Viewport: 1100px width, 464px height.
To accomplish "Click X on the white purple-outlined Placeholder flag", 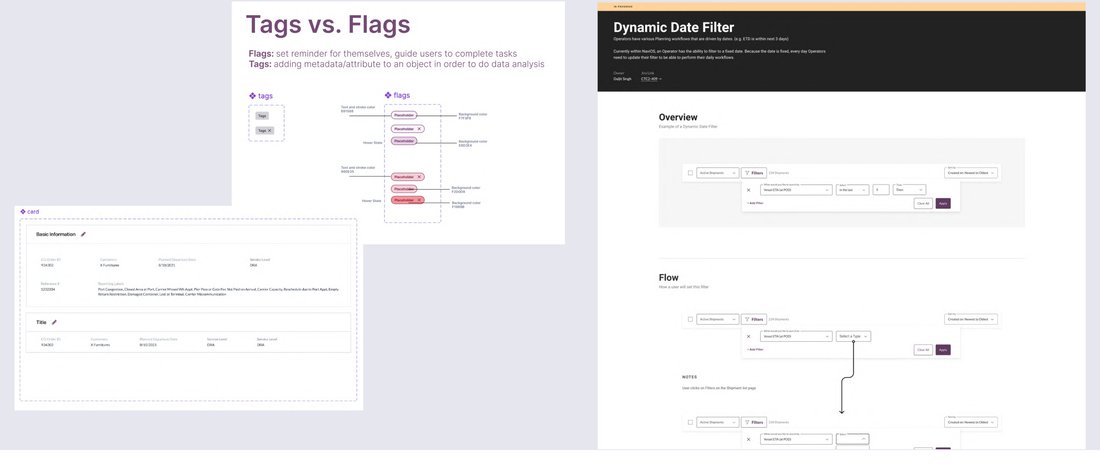I will tap(419, 129).
